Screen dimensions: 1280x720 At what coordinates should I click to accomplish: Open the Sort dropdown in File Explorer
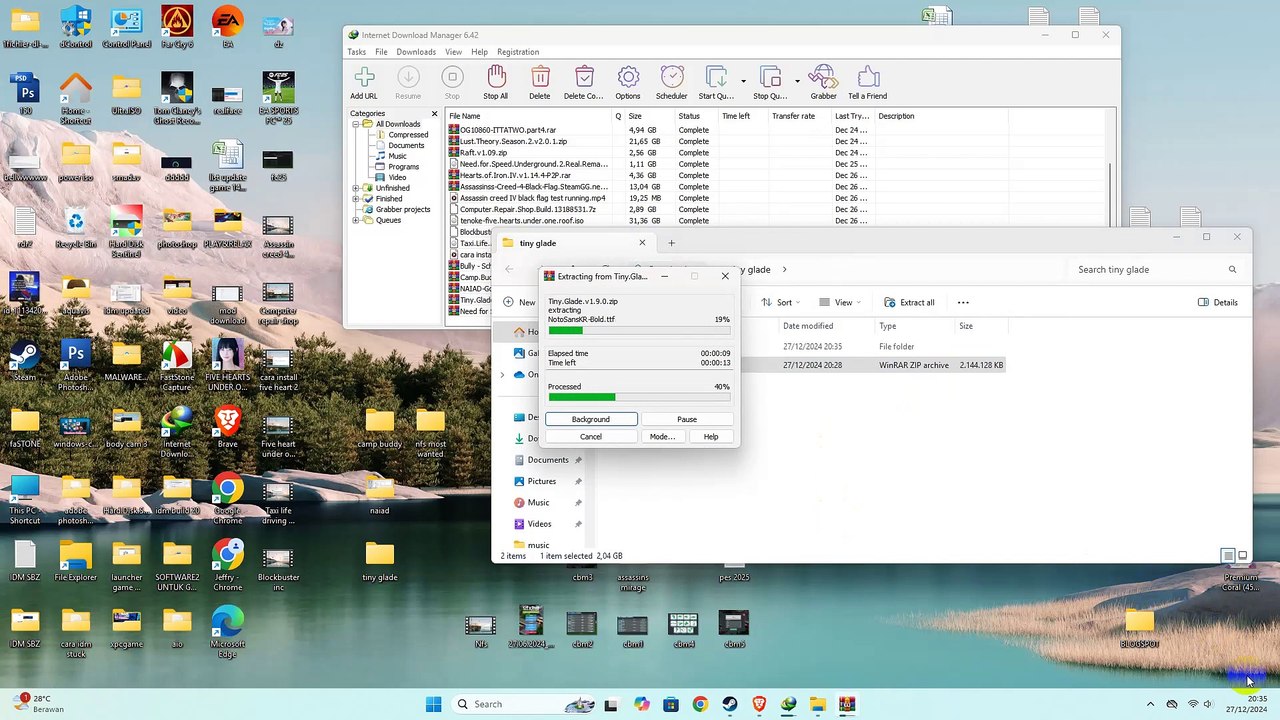783,302
